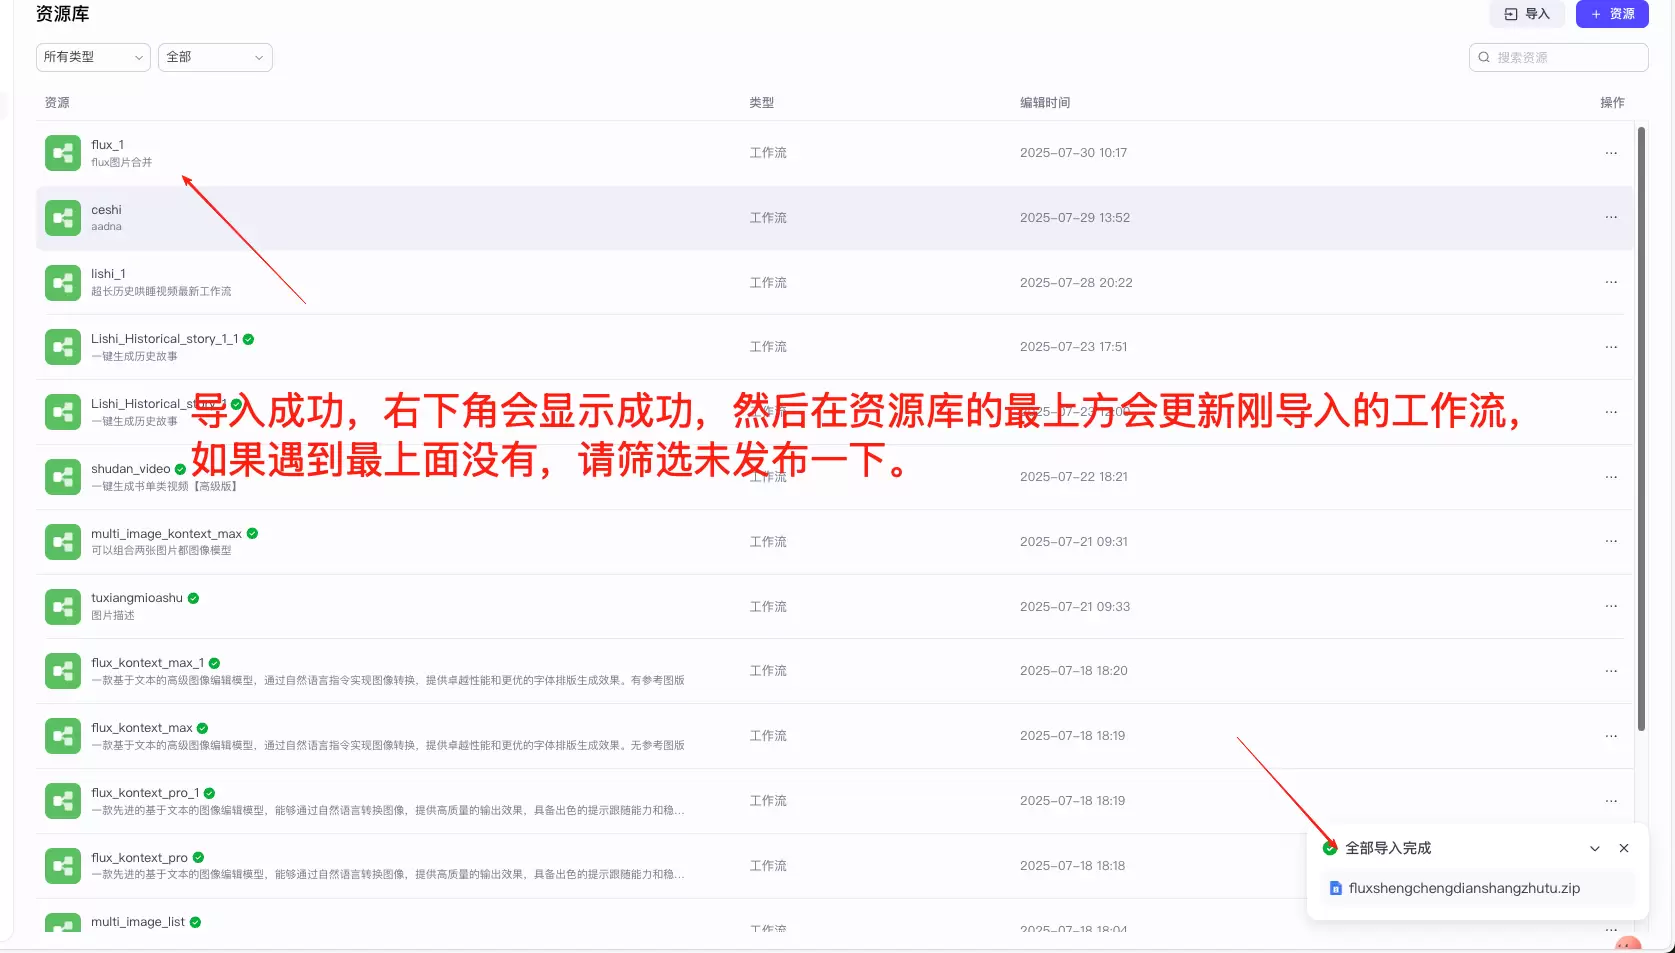Click green badge next to shudan_video
The height and width of the screenshot is (953, 1675).
181,469
